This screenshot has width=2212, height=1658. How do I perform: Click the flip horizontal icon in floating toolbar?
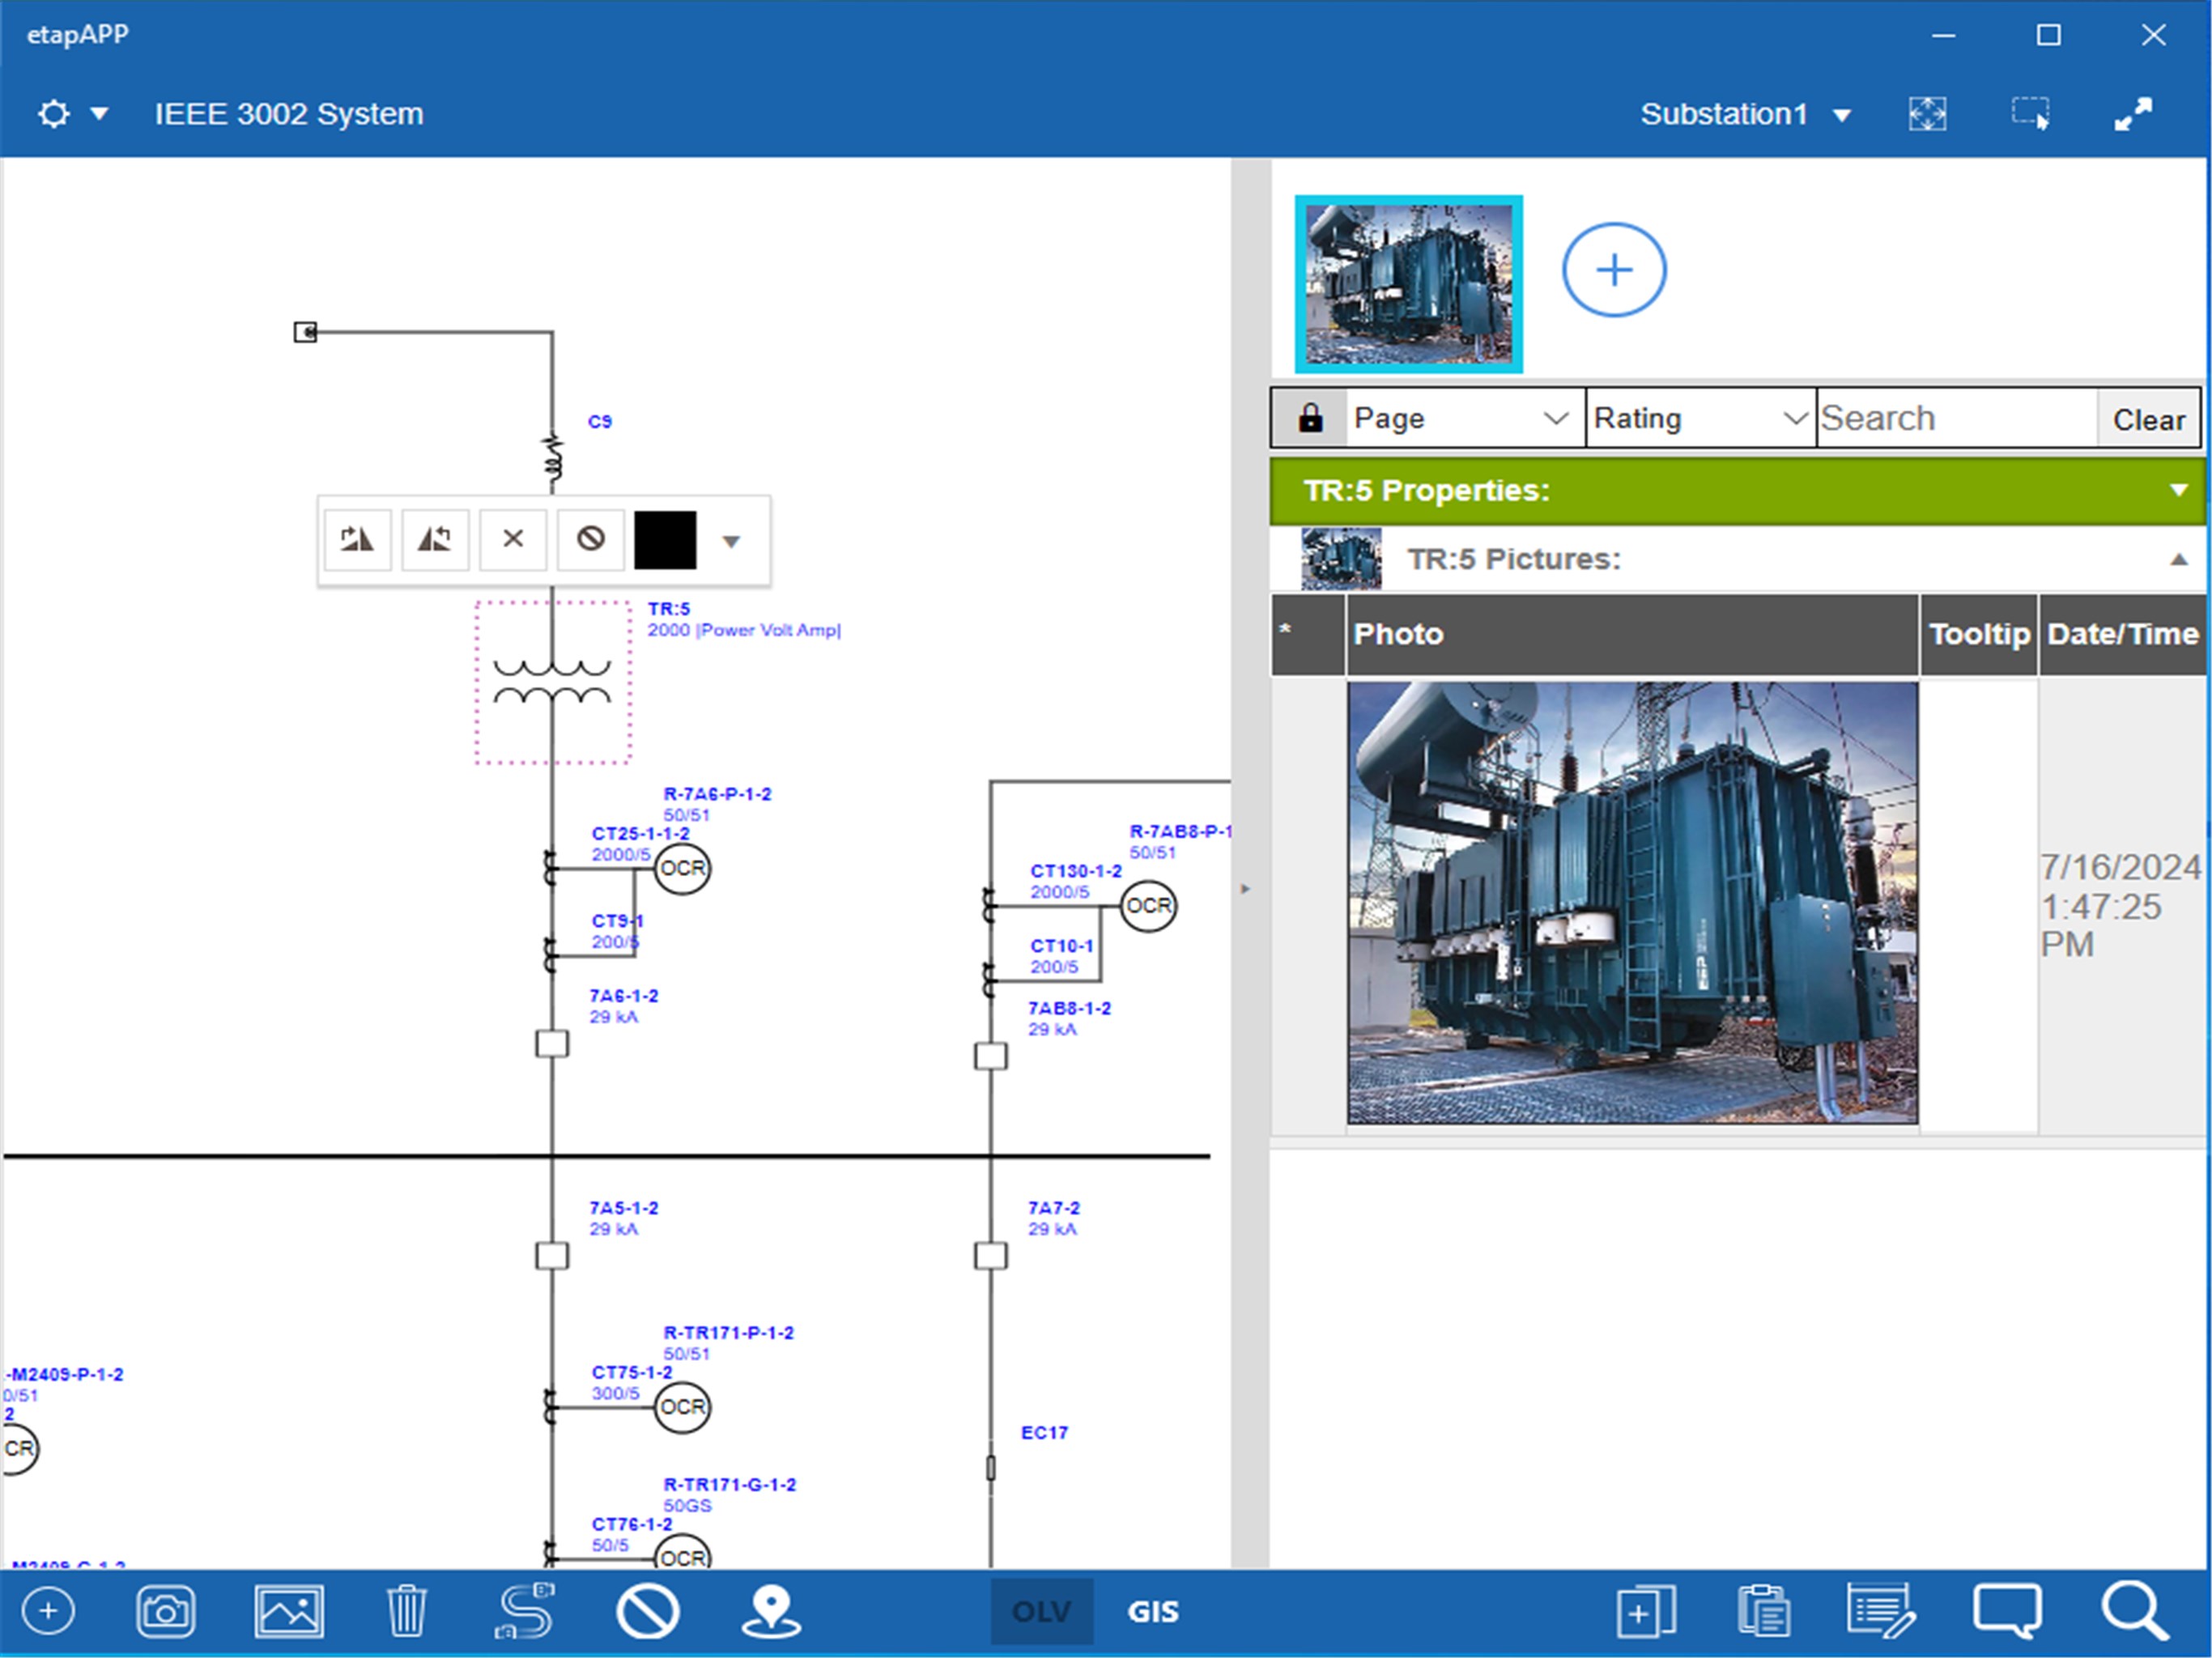[357, 539]
